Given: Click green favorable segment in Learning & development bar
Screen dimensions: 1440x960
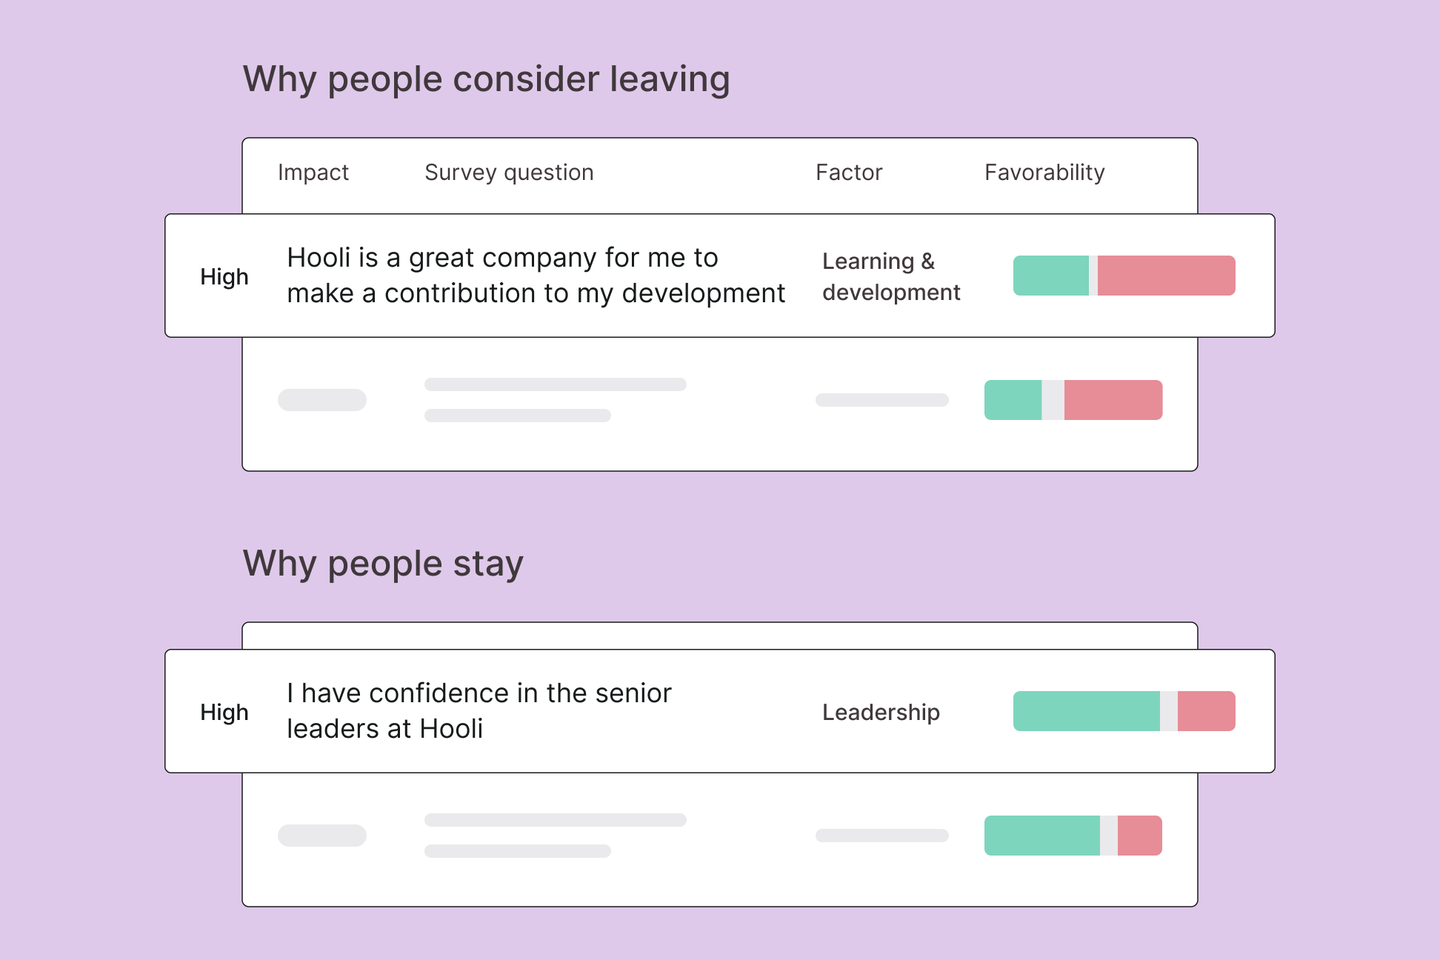Looking at the screenshot, I should [1051, 276].
